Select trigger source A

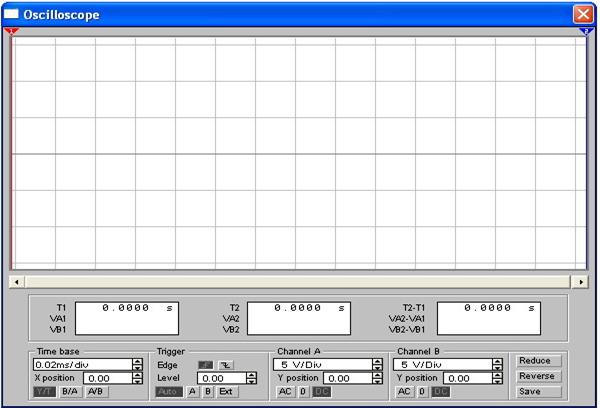(192, 392)
